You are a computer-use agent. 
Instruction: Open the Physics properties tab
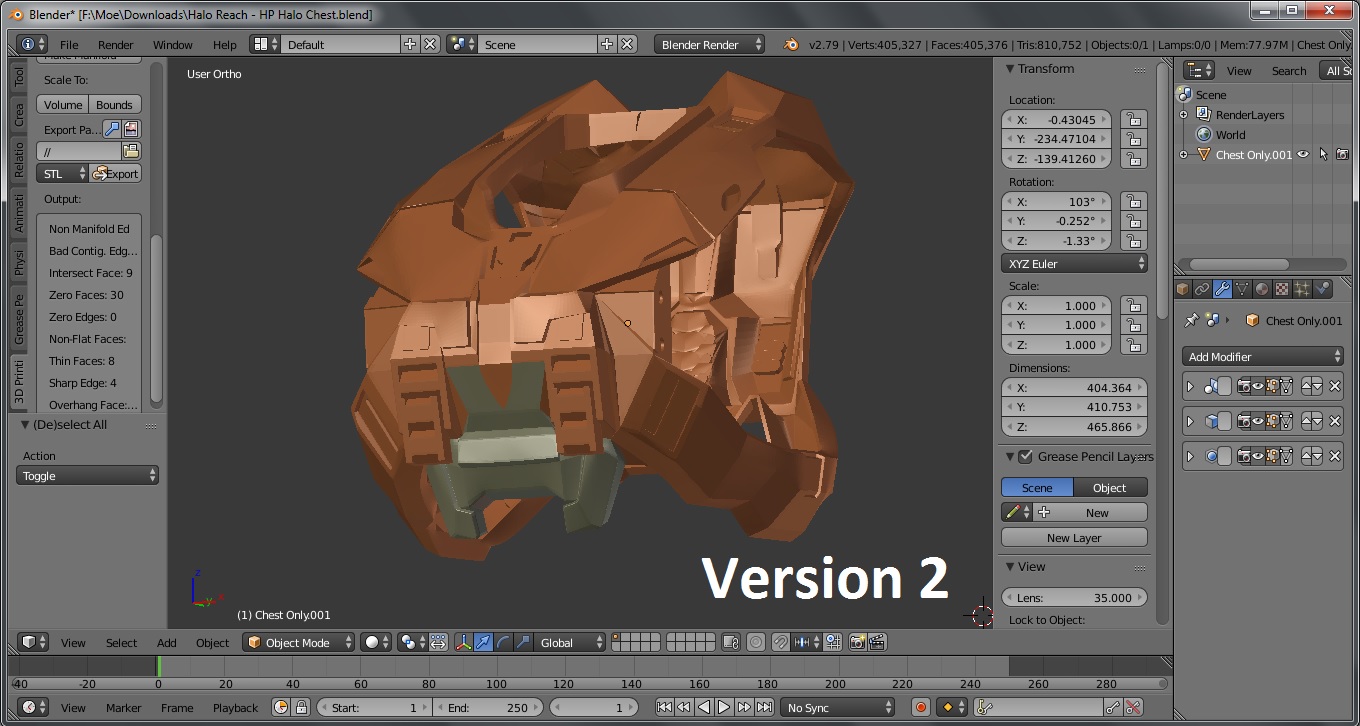pos(1322,289)
